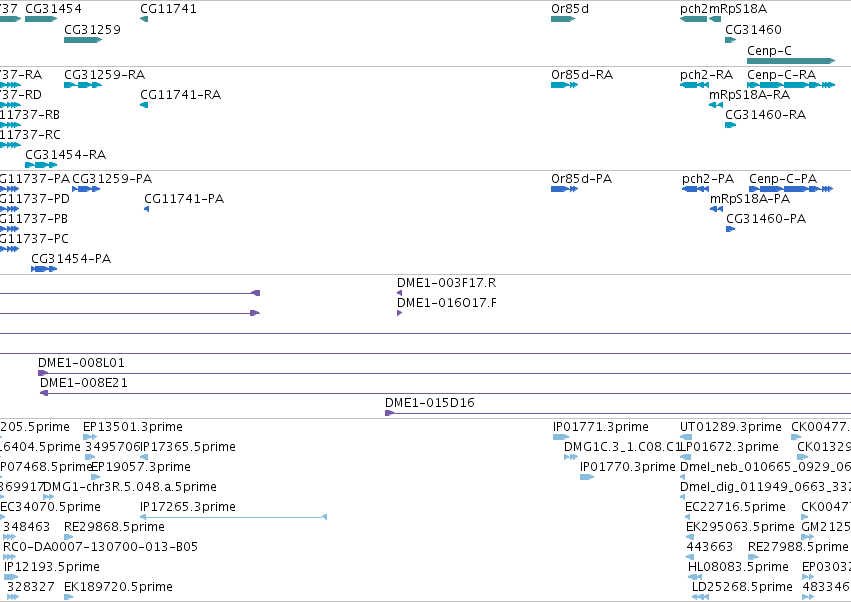Select the RE29868.5prime EST glyph
Screen dimensions: 851x602
click(68, 537)
